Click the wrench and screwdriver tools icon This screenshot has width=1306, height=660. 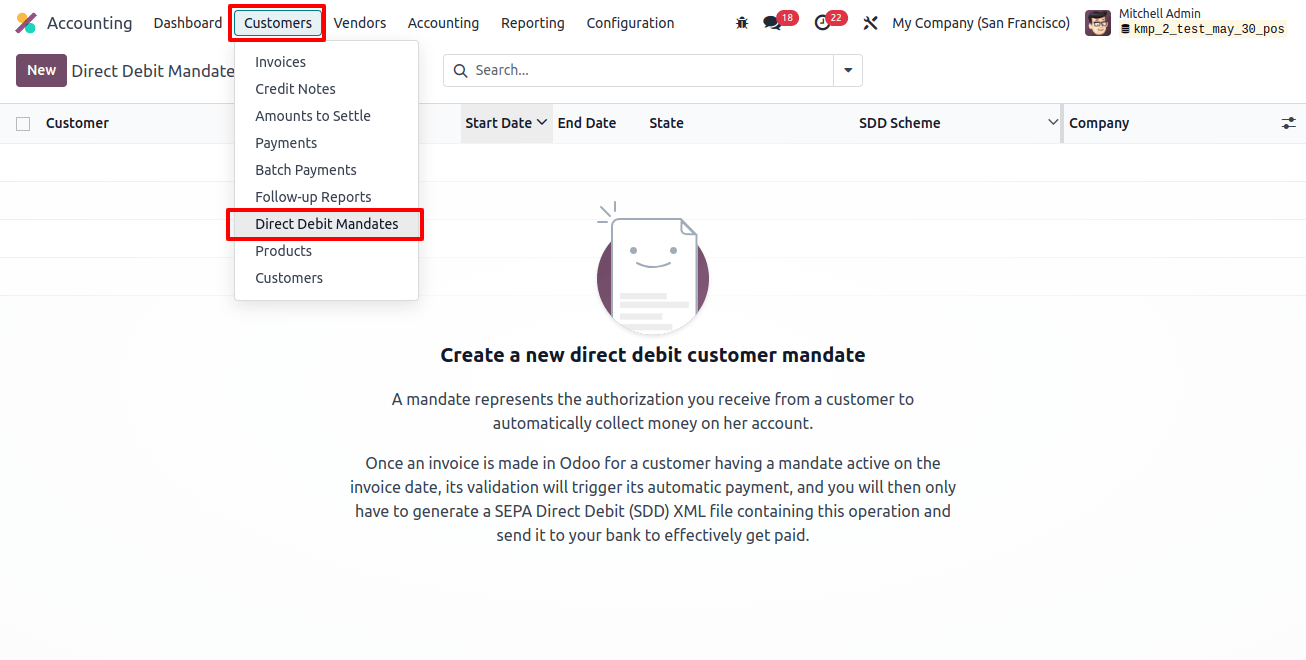pyautogui.click(x=871, y=23)
